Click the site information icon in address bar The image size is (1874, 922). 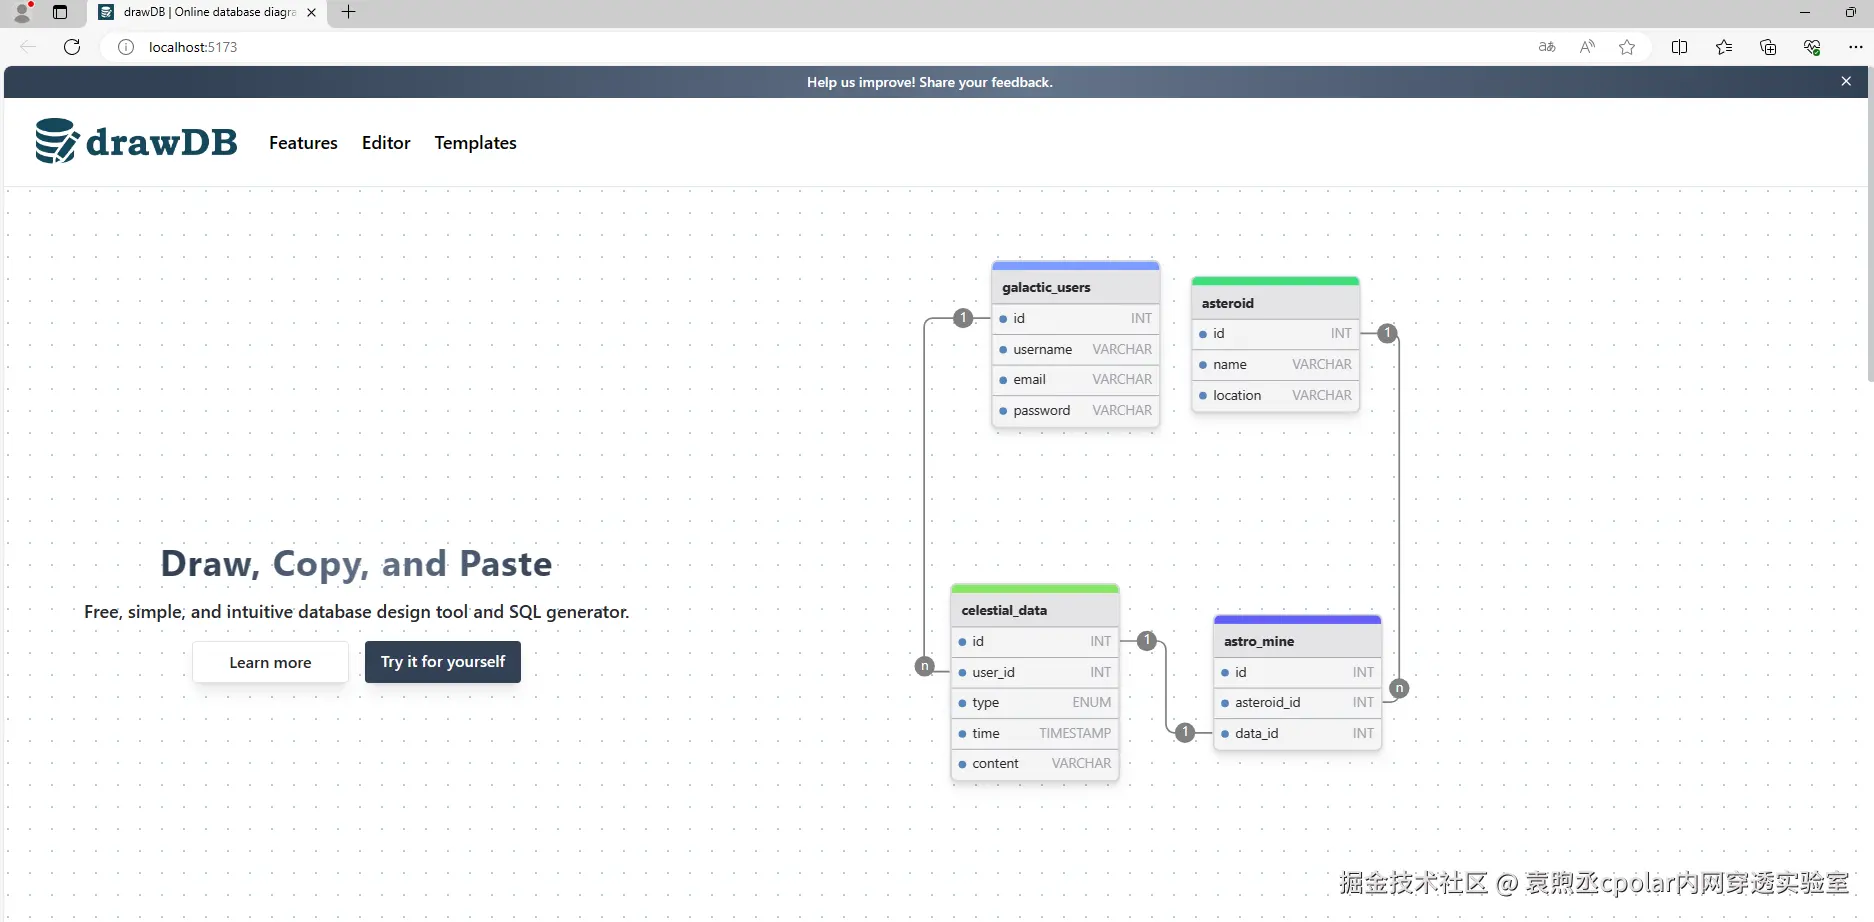(126, 47)
